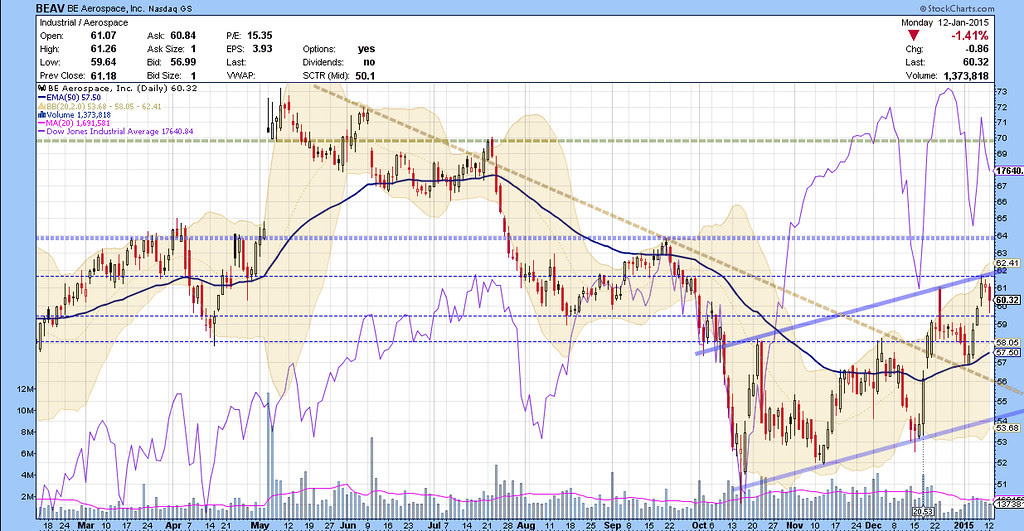Click the "Nasdaq GS" exchange label
Screen dimensions: 1024x531
coord(170,9)
